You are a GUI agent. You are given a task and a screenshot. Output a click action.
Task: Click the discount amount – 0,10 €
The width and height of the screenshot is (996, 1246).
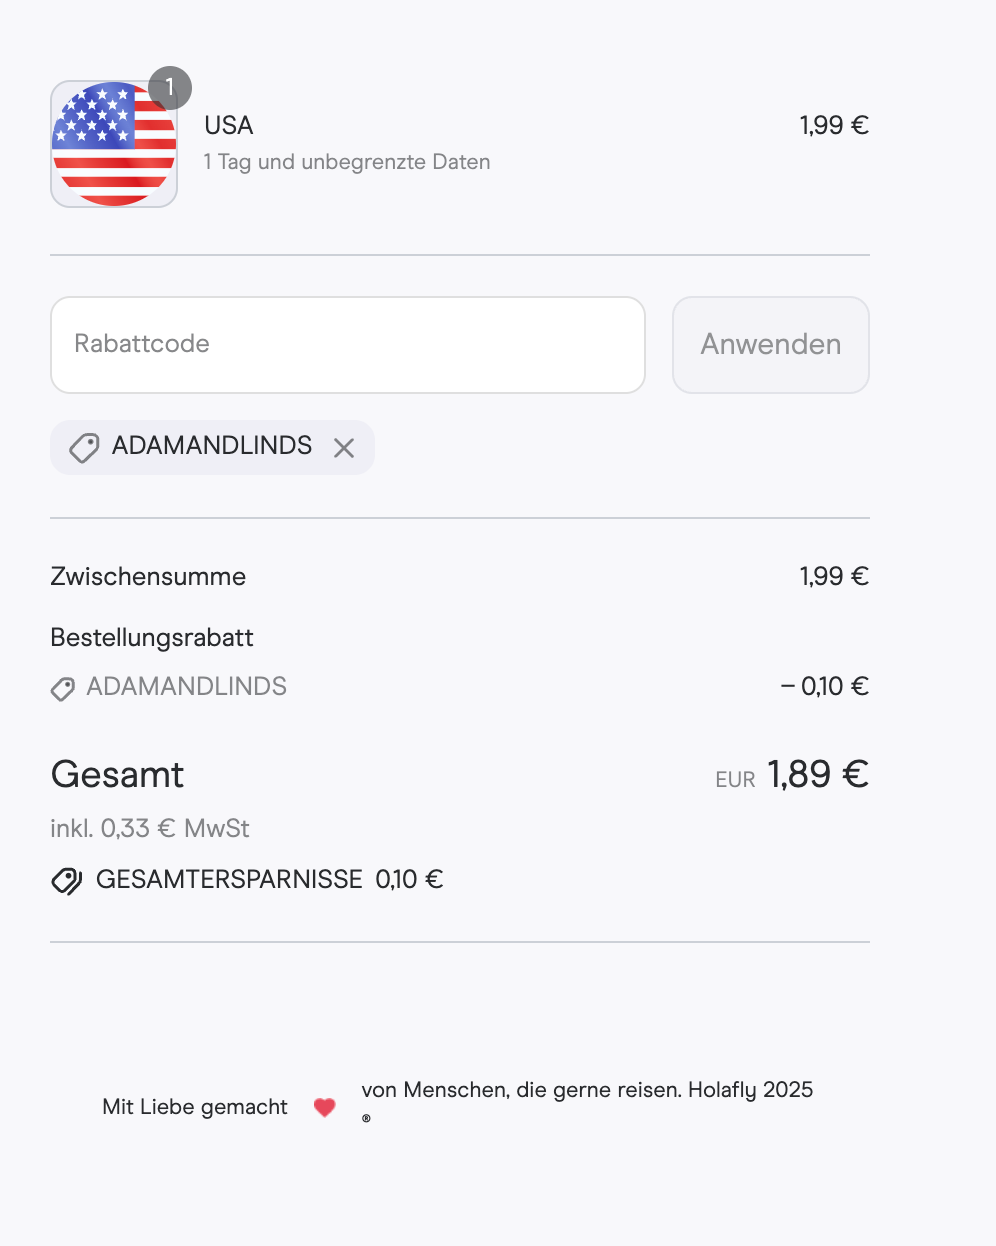(x=825, y=686)
